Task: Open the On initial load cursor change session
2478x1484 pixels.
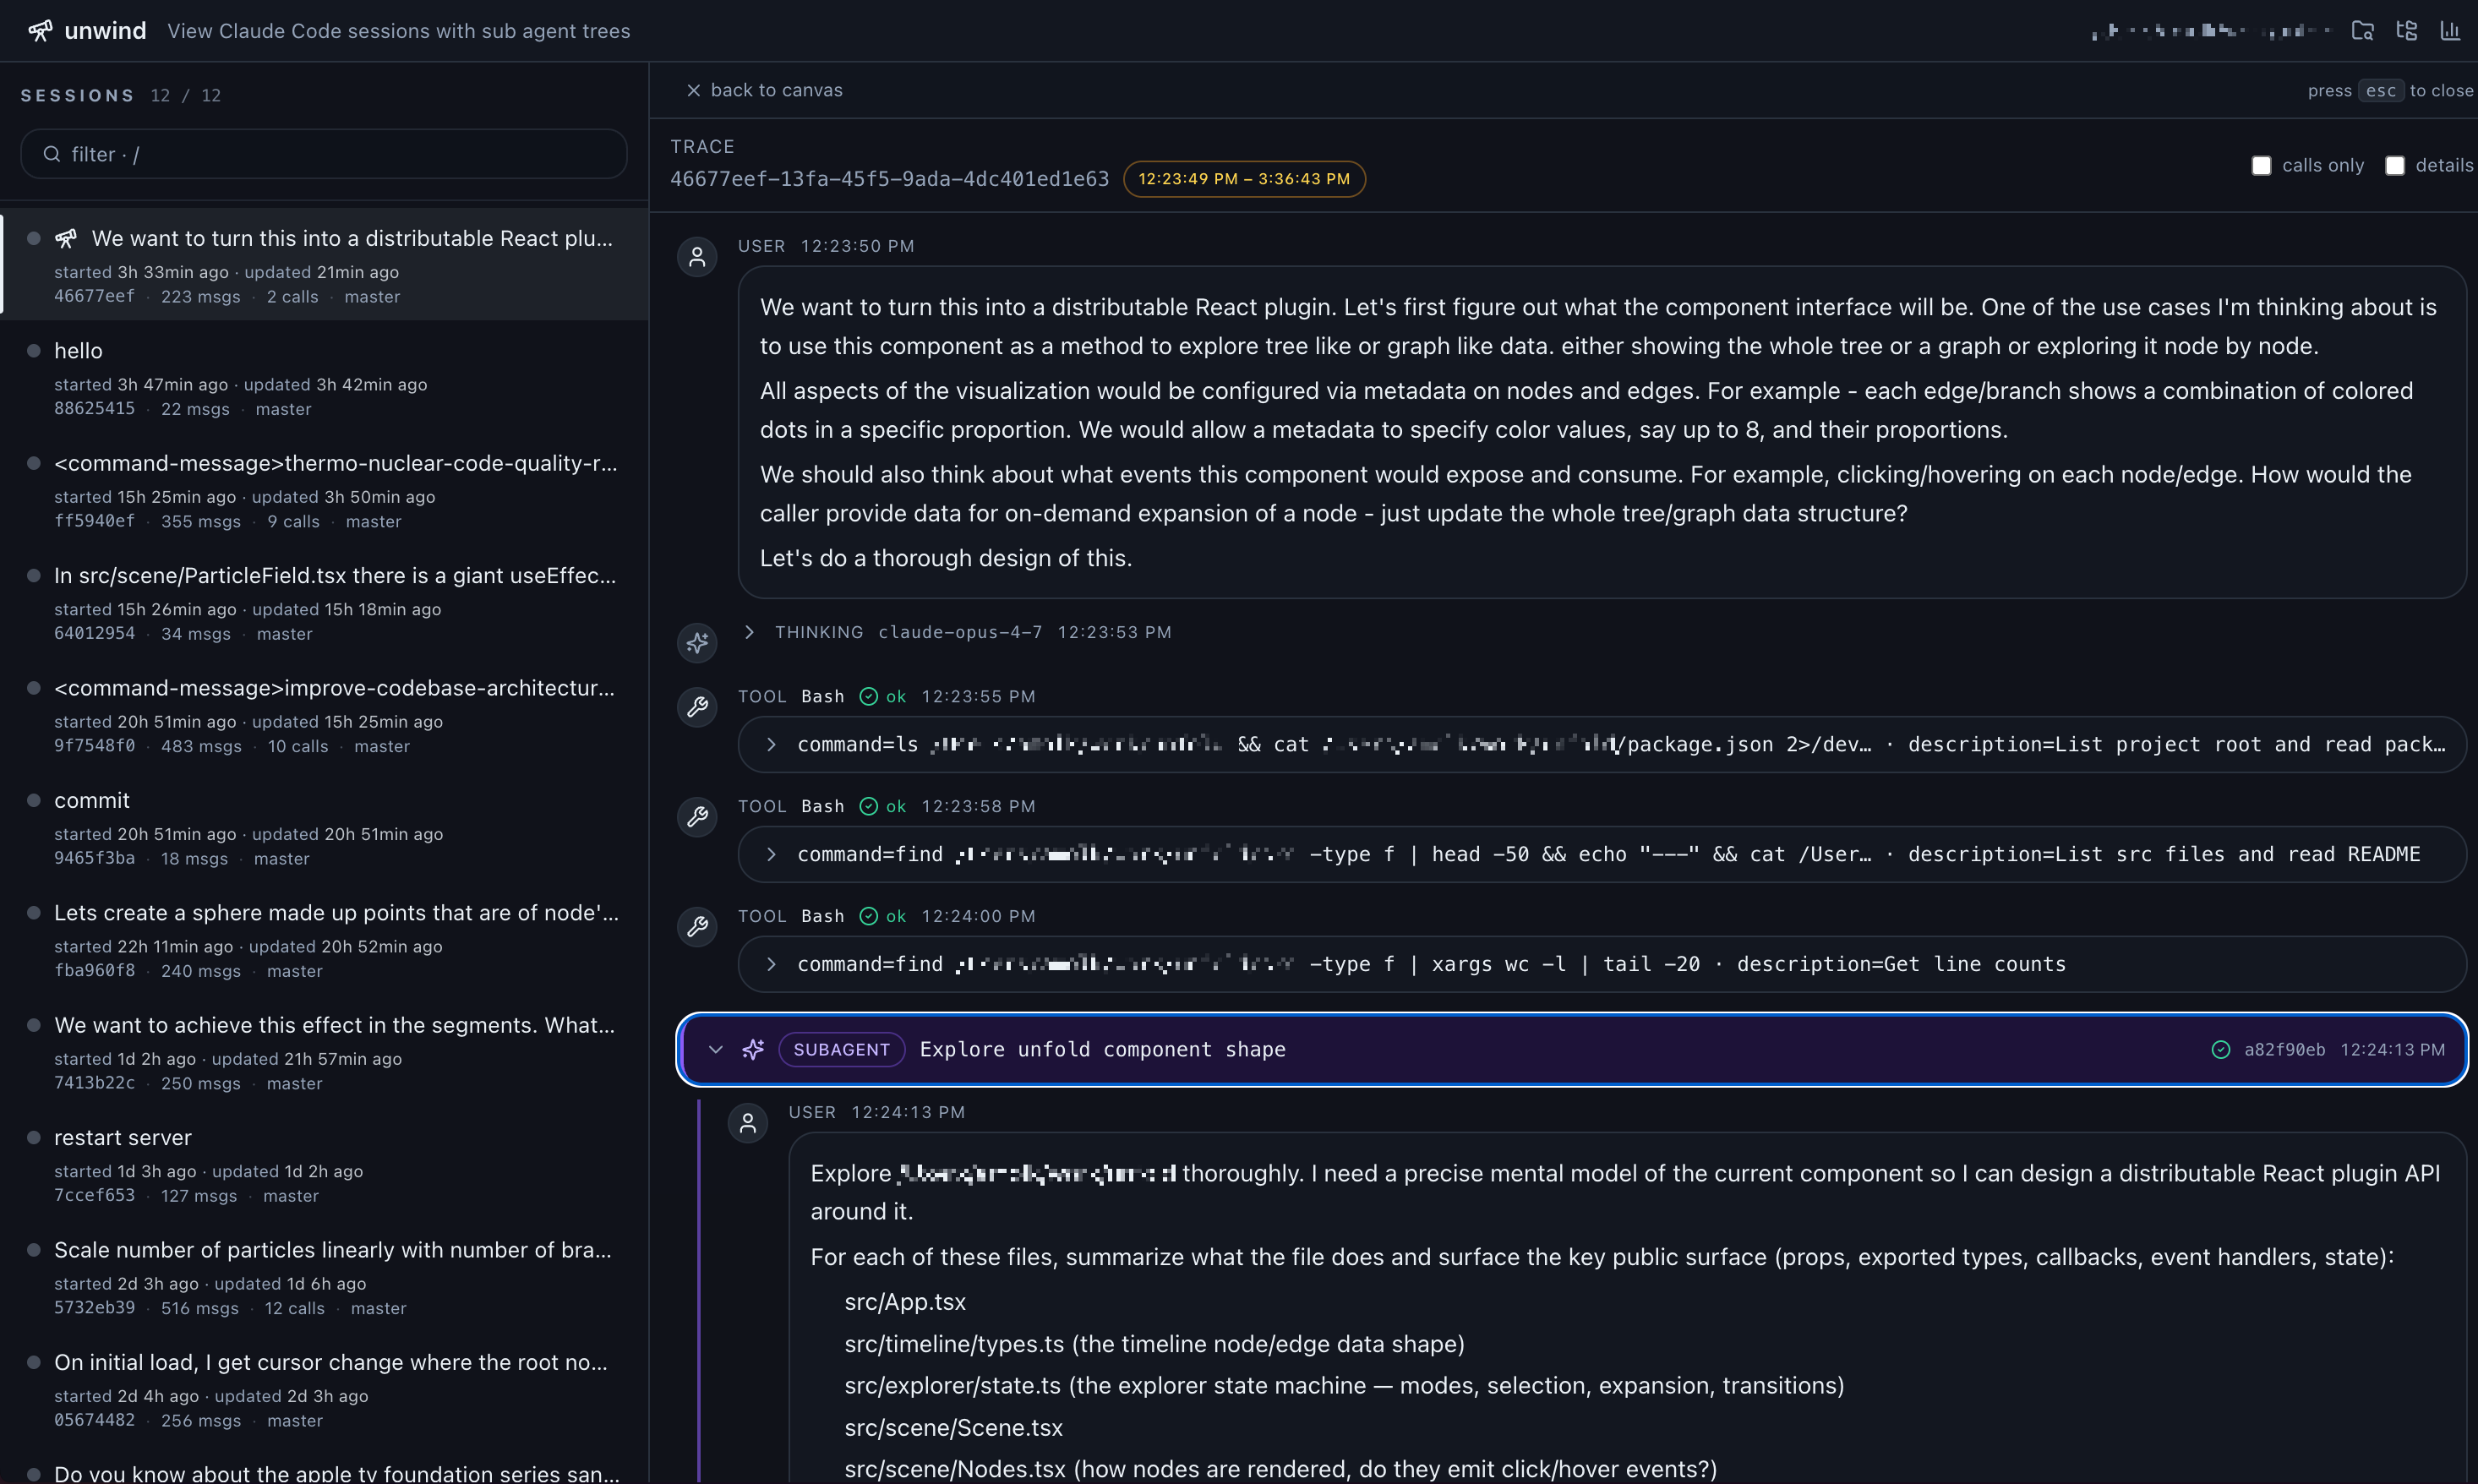Action: (x=325, y=1388)
